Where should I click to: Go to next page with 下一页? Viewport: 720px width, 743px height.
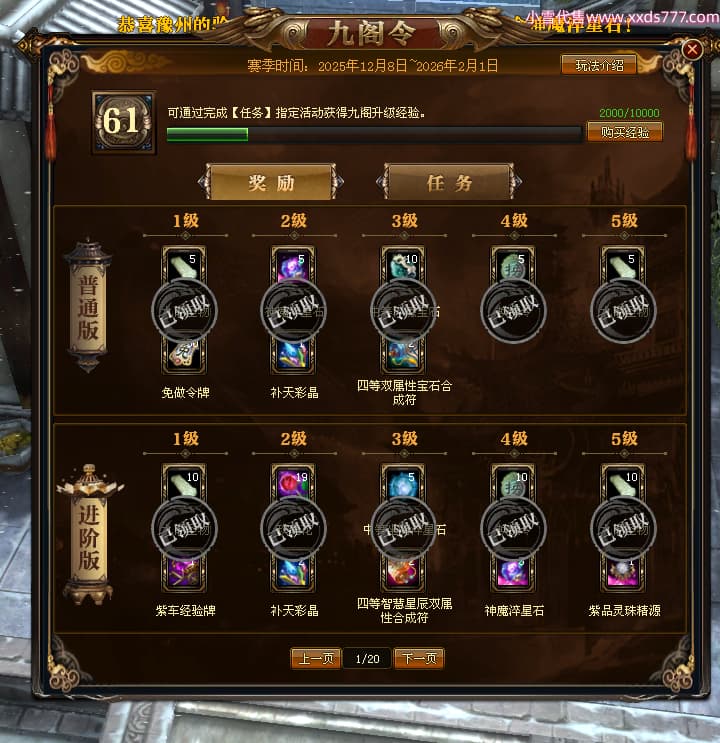tap(419, 658)
